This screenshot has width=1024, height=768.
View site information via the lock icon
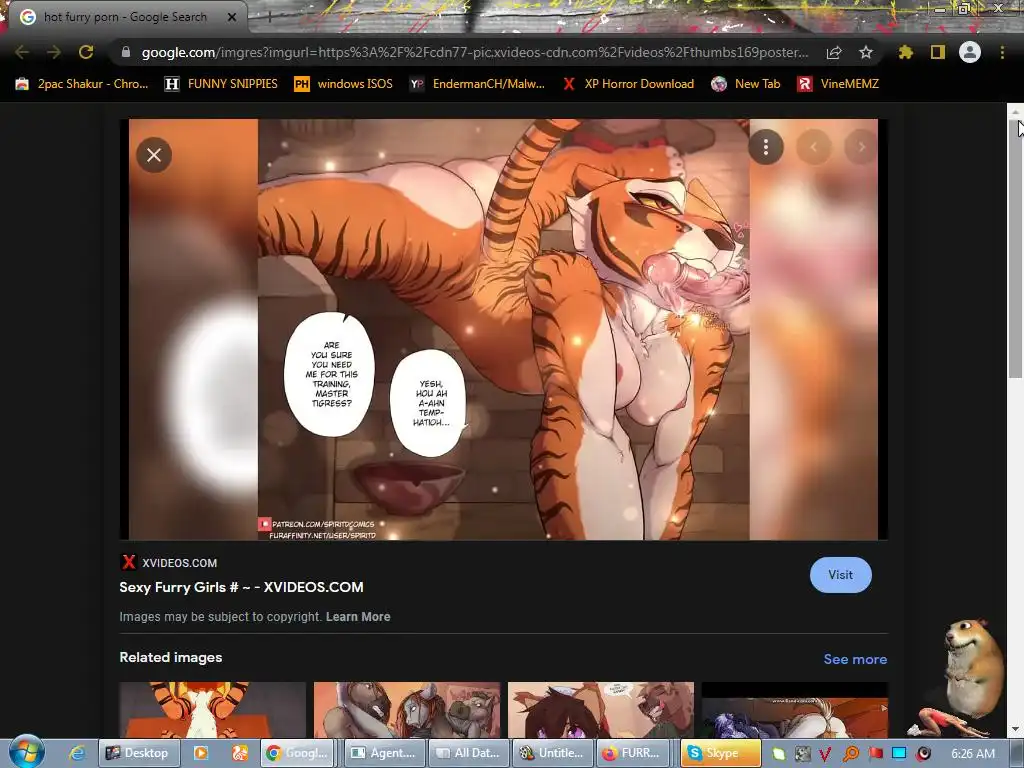(x=126, y=52)
